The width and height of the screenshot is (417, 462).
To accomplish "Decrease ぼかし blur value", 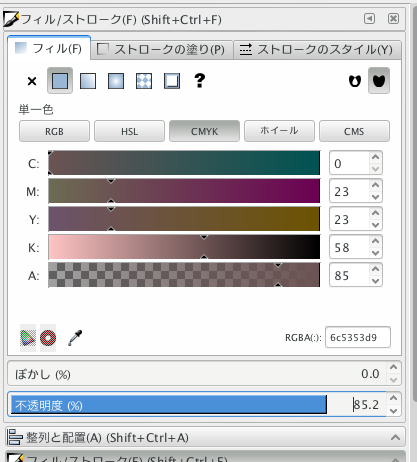I will pos(394,380).
